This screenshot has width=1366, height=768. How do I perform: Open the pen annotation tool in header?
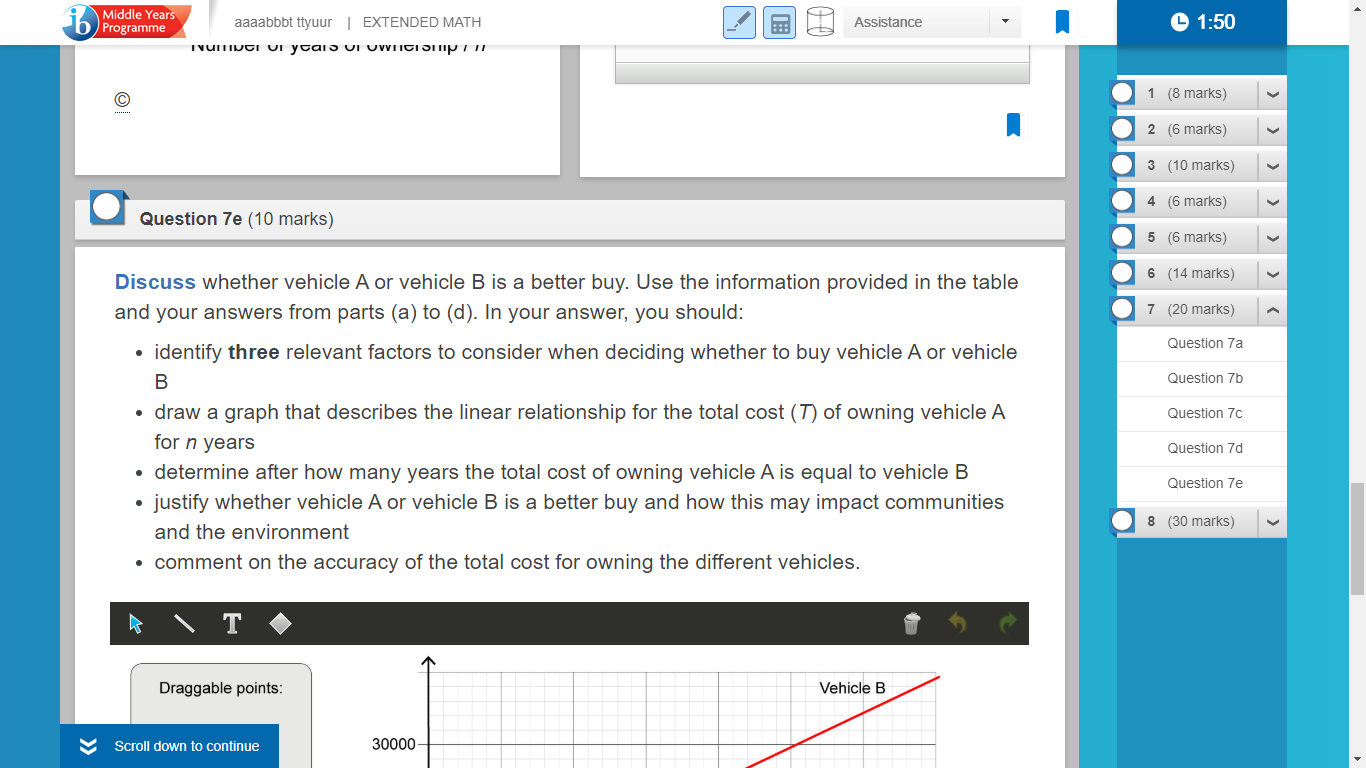(x=740, y=22)
